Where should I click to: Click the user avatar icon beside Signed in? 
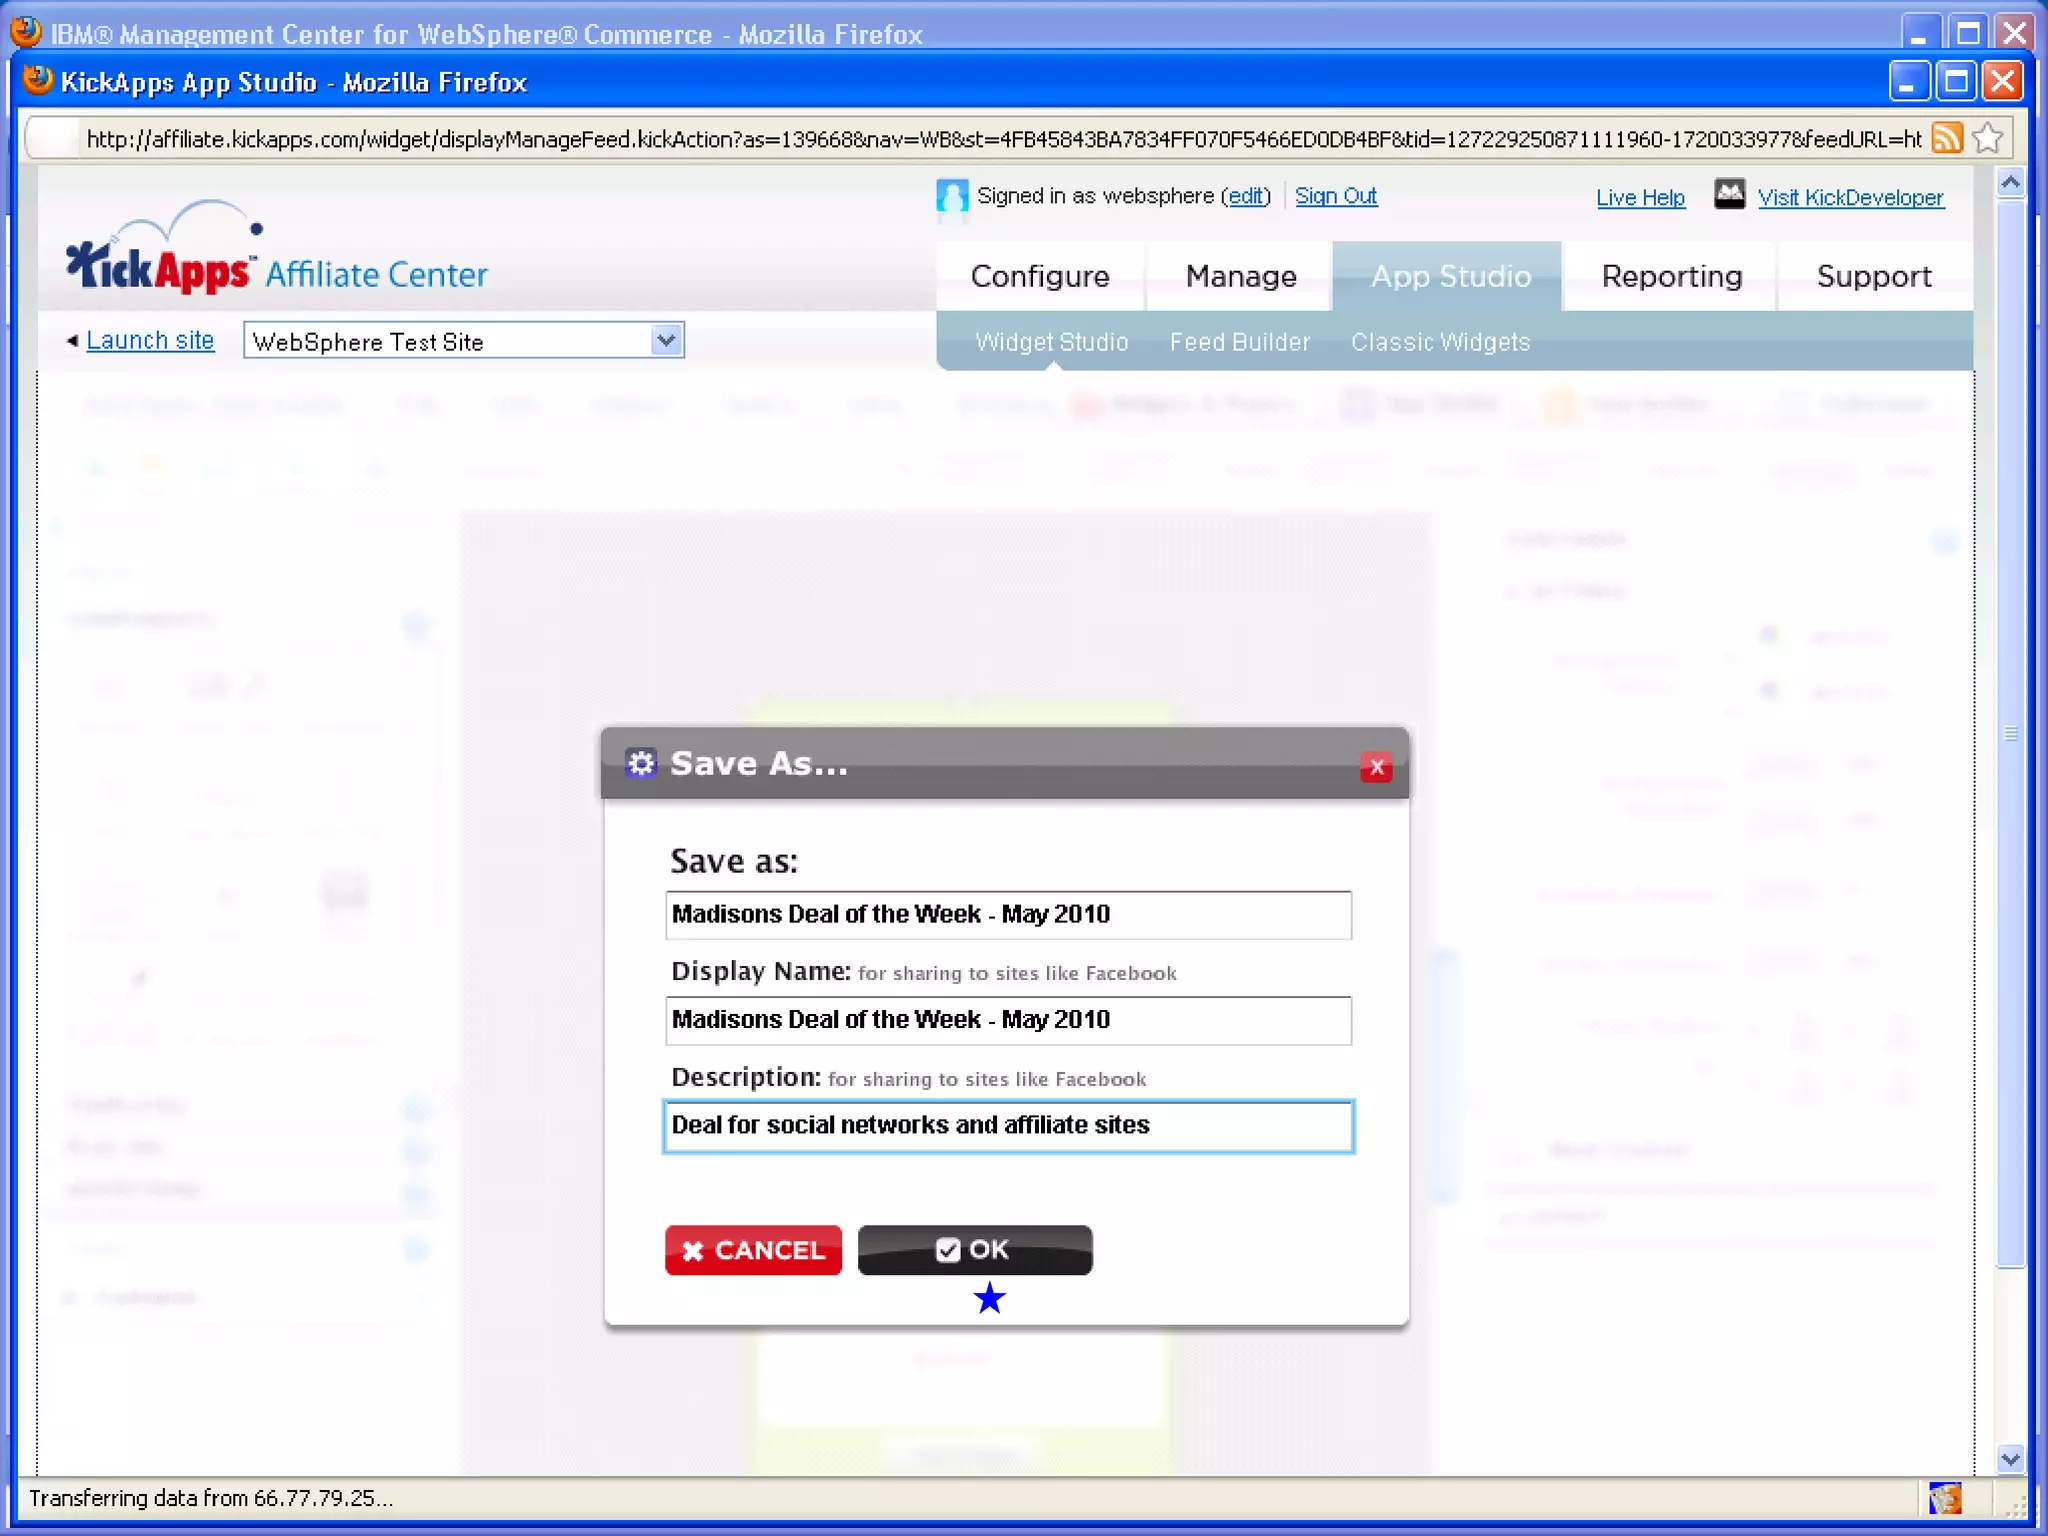951,196
